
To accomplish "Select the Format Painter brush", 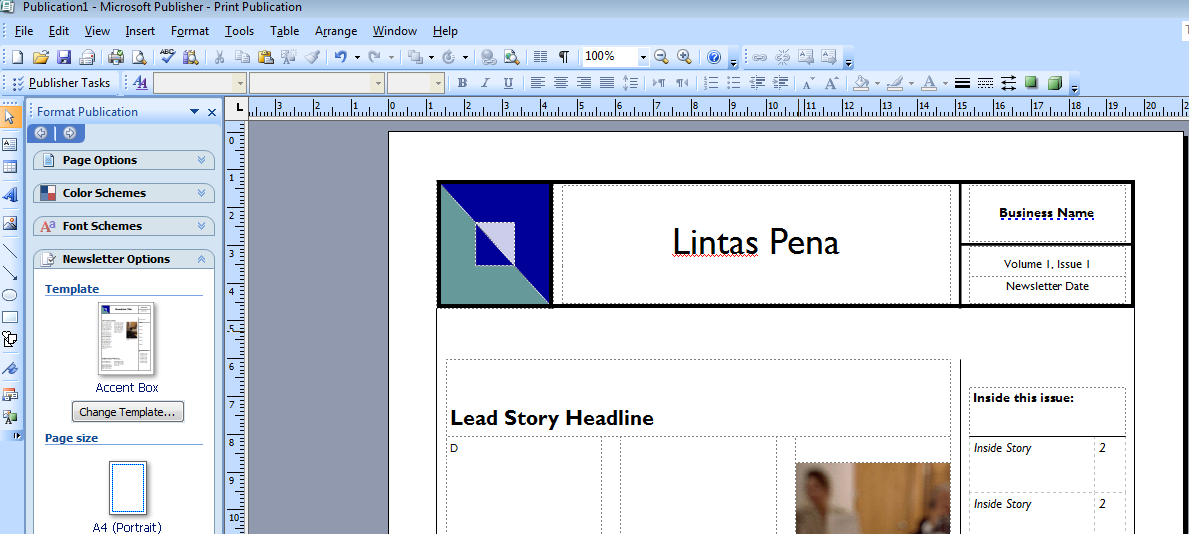I will tap(312, 57).
